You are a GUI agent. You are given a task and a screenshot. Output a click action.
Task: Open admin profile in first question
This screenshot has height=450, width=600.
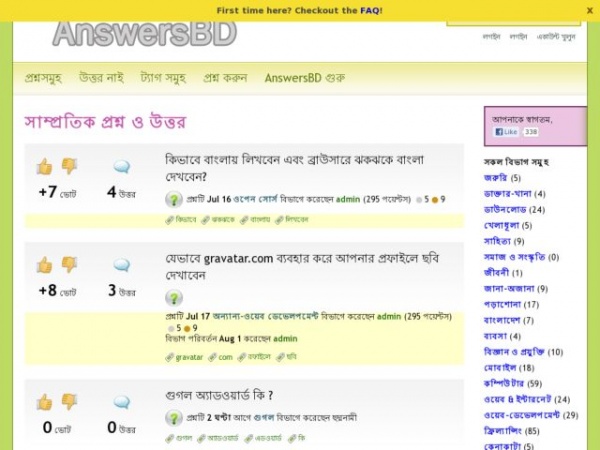pos(348,199)
